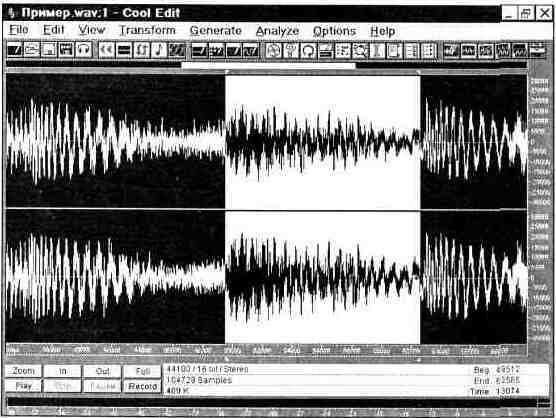Viewport: 556px width, 418px height.
Task: Open the Options menu
Action: point(334,31)
